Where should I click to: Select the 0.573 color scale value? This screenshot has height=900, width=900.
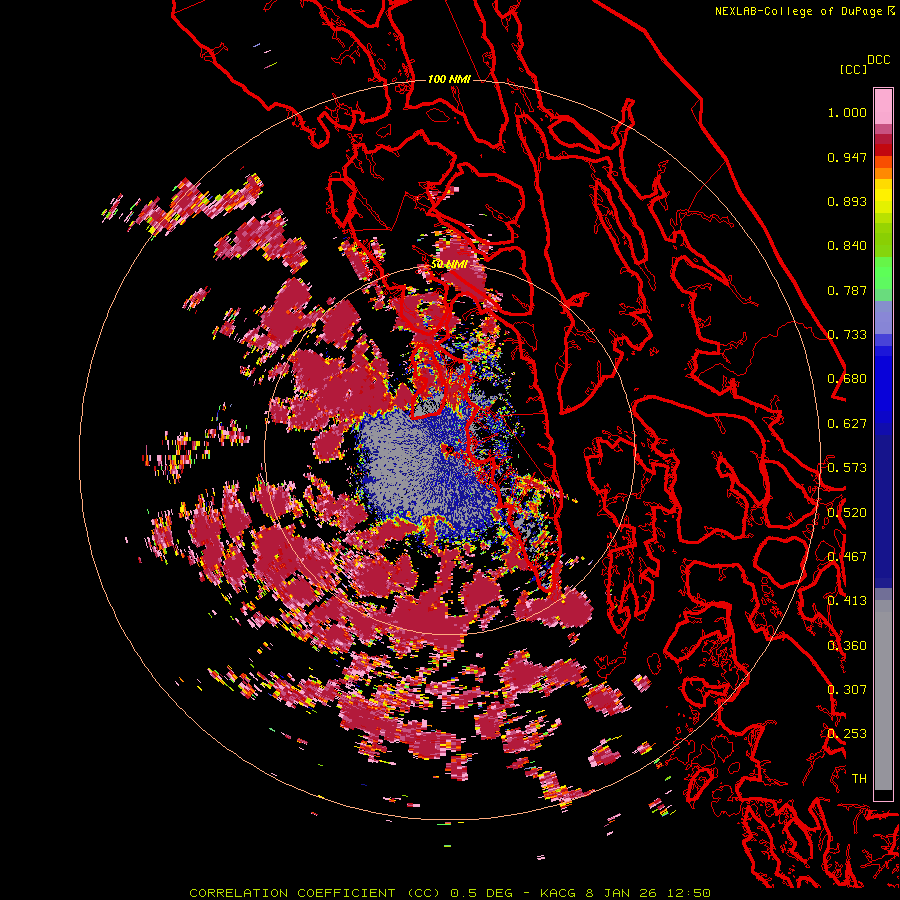(847, 468)
